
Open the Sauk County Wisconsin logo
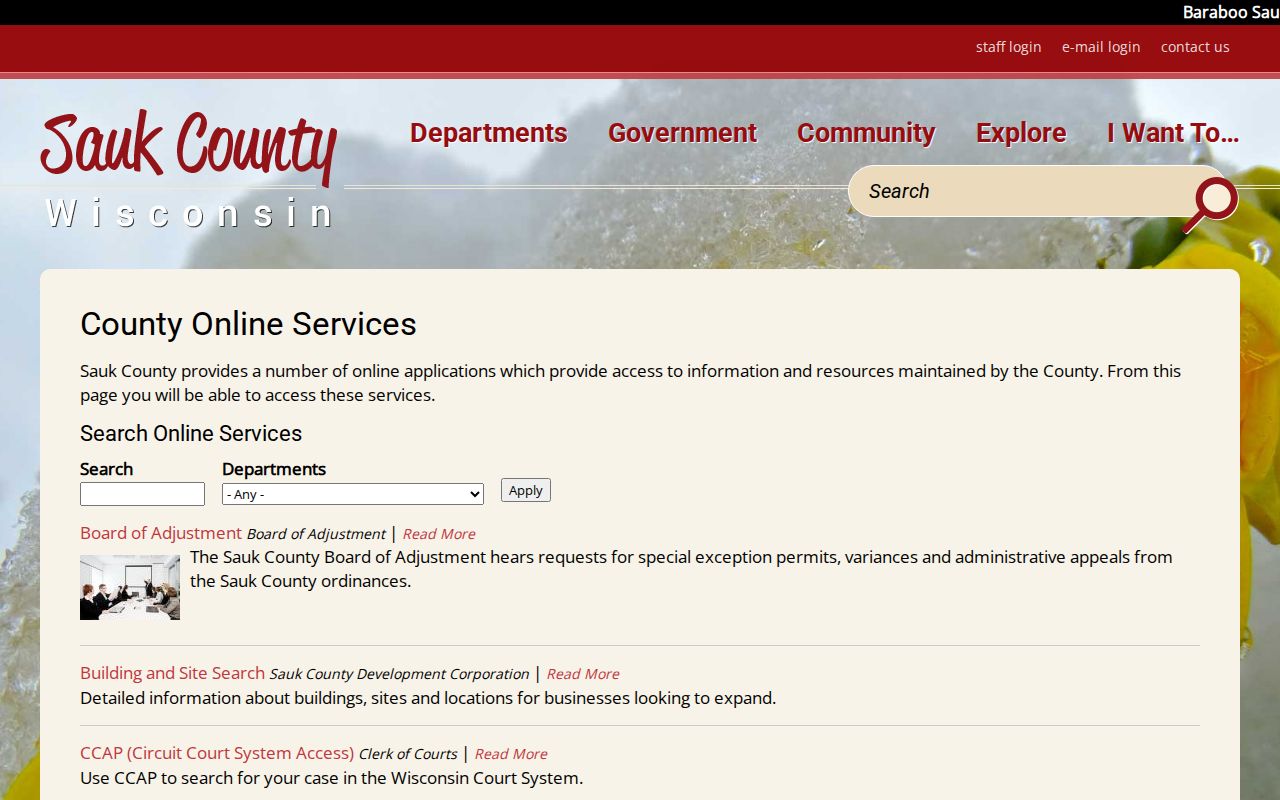click(190, 170)
